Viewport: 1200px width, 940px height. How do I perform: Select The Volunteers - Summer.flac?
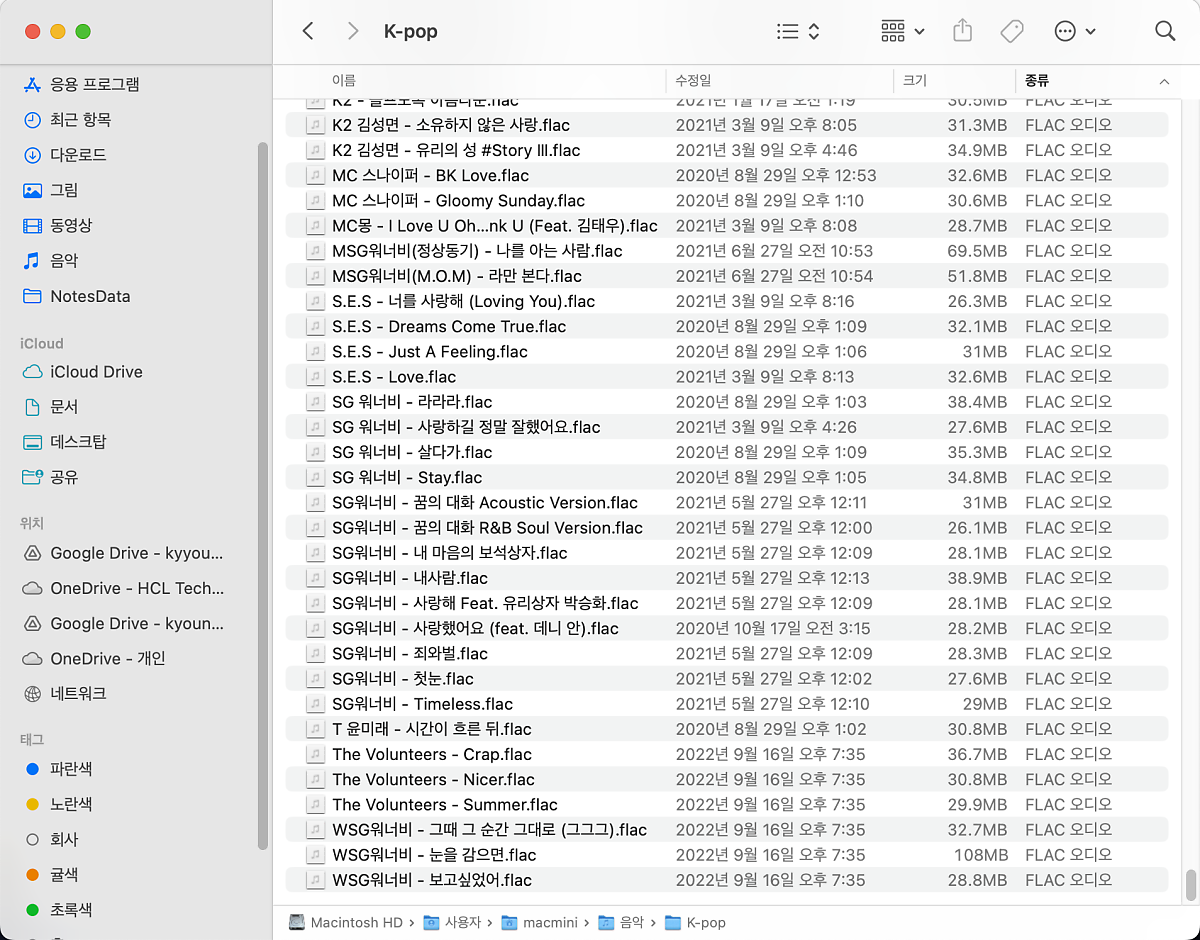pyautogui.click(x=726, y=804)
